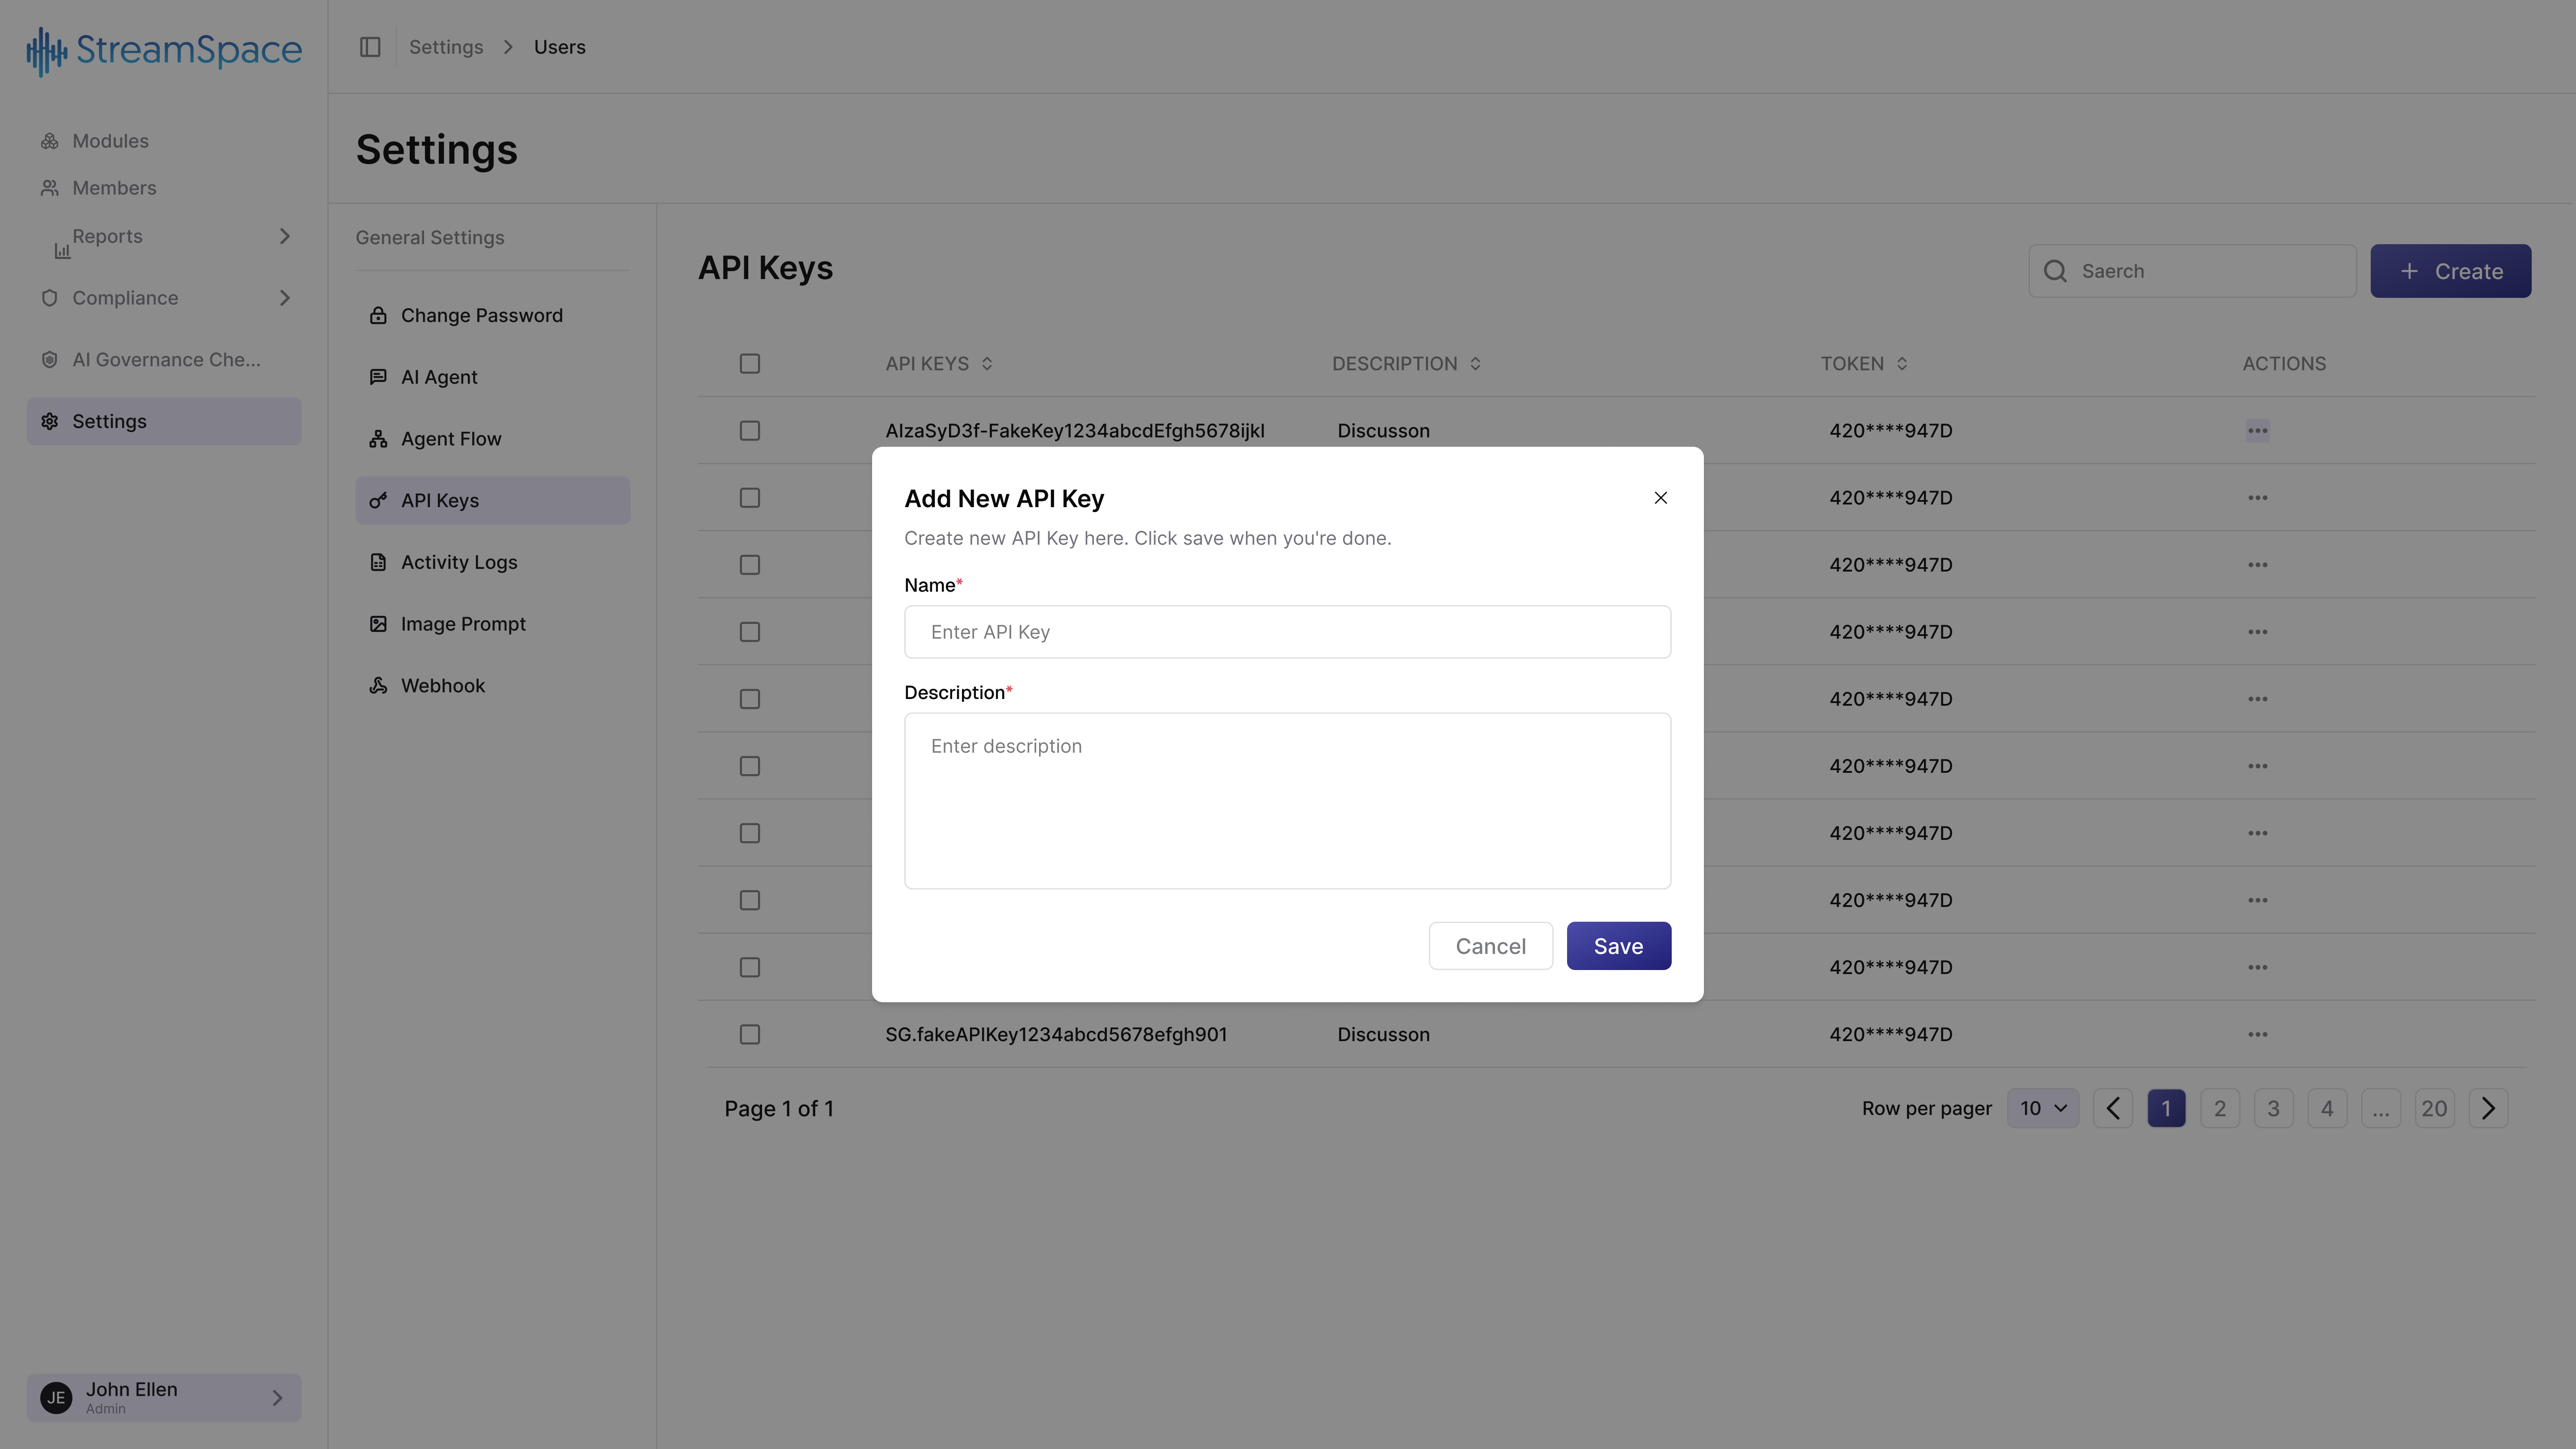This screenshot has height=1449, width=2576.
Task: Click the AI Agent chat icon
Action: 378,377
